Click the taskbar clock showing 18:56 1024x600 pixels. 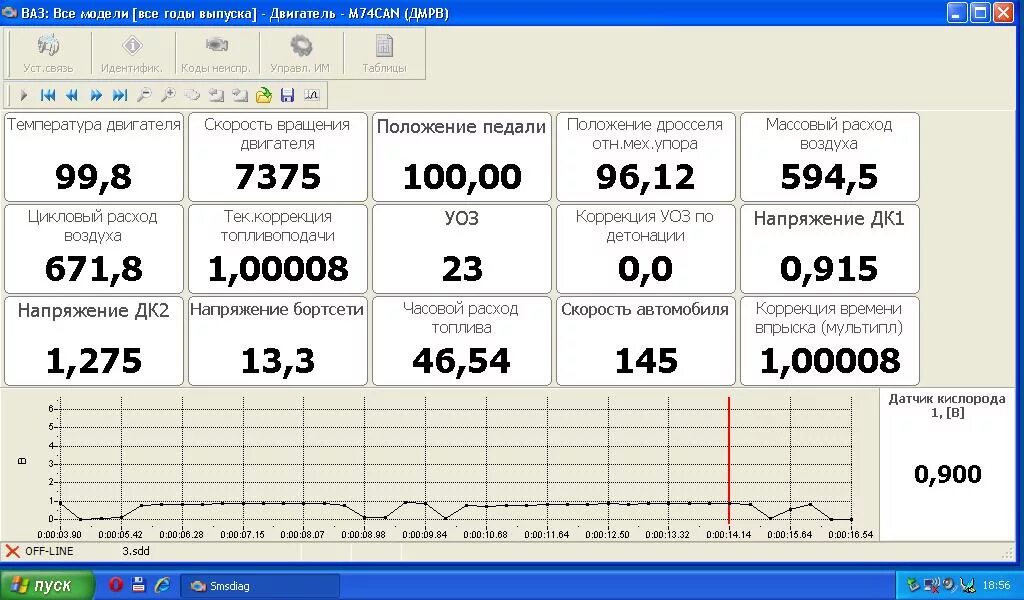click(996, 586)
